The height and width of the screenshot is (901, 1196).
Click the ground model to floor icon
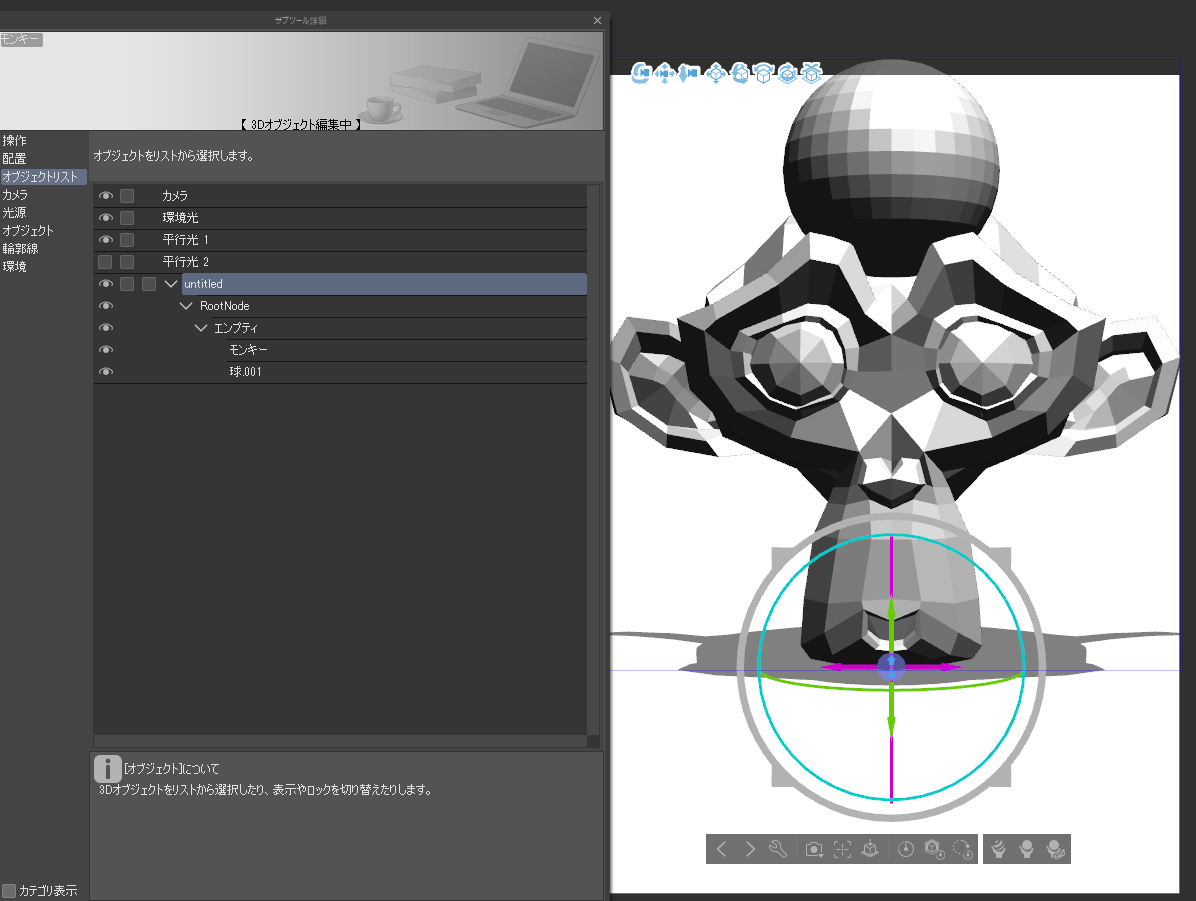pyautogui.click(x=870, y=849)
